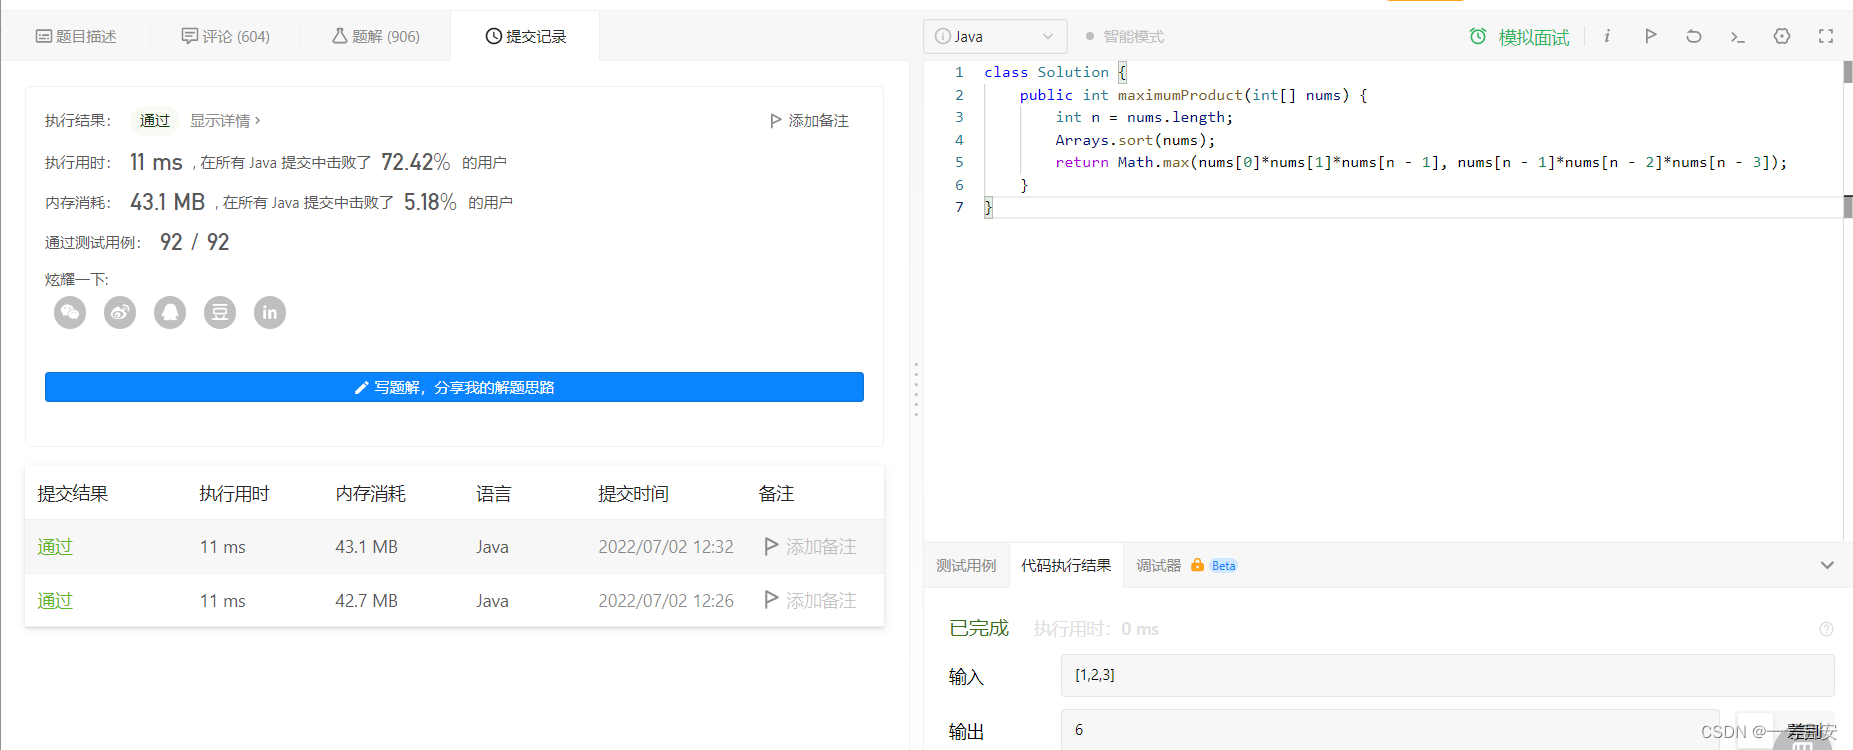Open the editor info icon
This screenshot has height=750, width=1853.
tap(1607, 36)
